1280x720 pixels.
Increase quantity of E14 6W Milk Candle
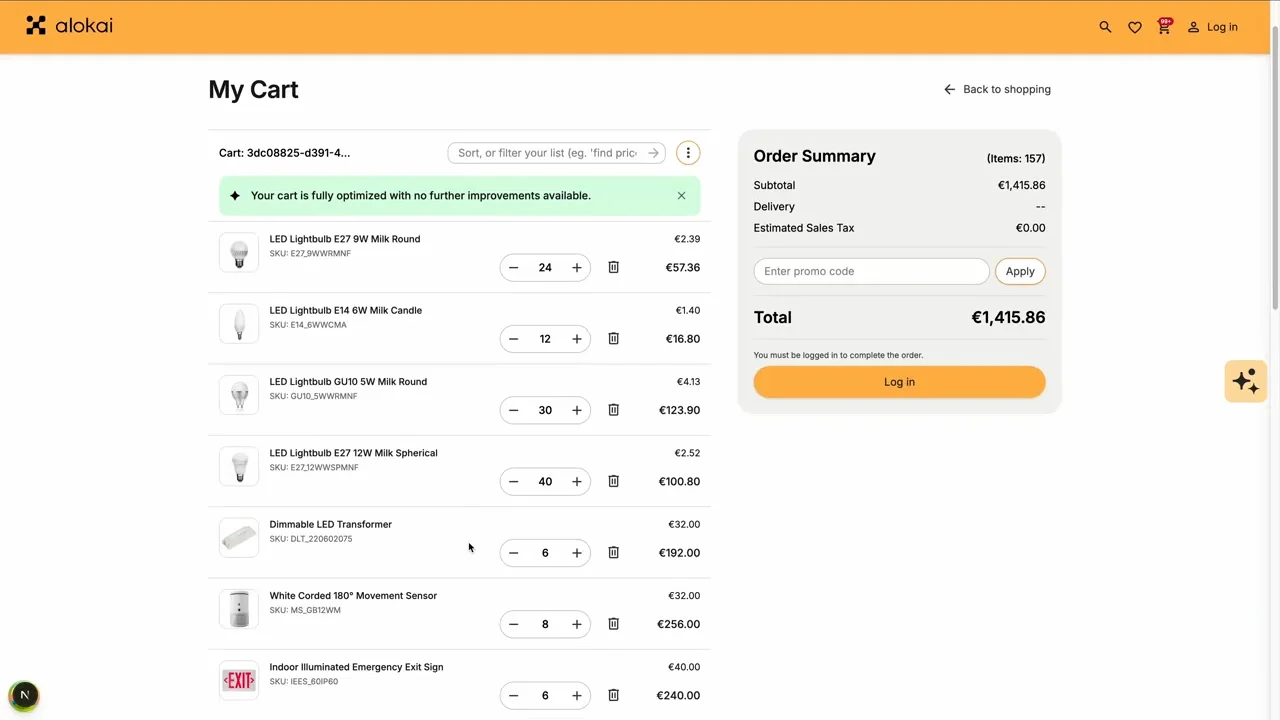pyautogui.click(x=577, y=339)
